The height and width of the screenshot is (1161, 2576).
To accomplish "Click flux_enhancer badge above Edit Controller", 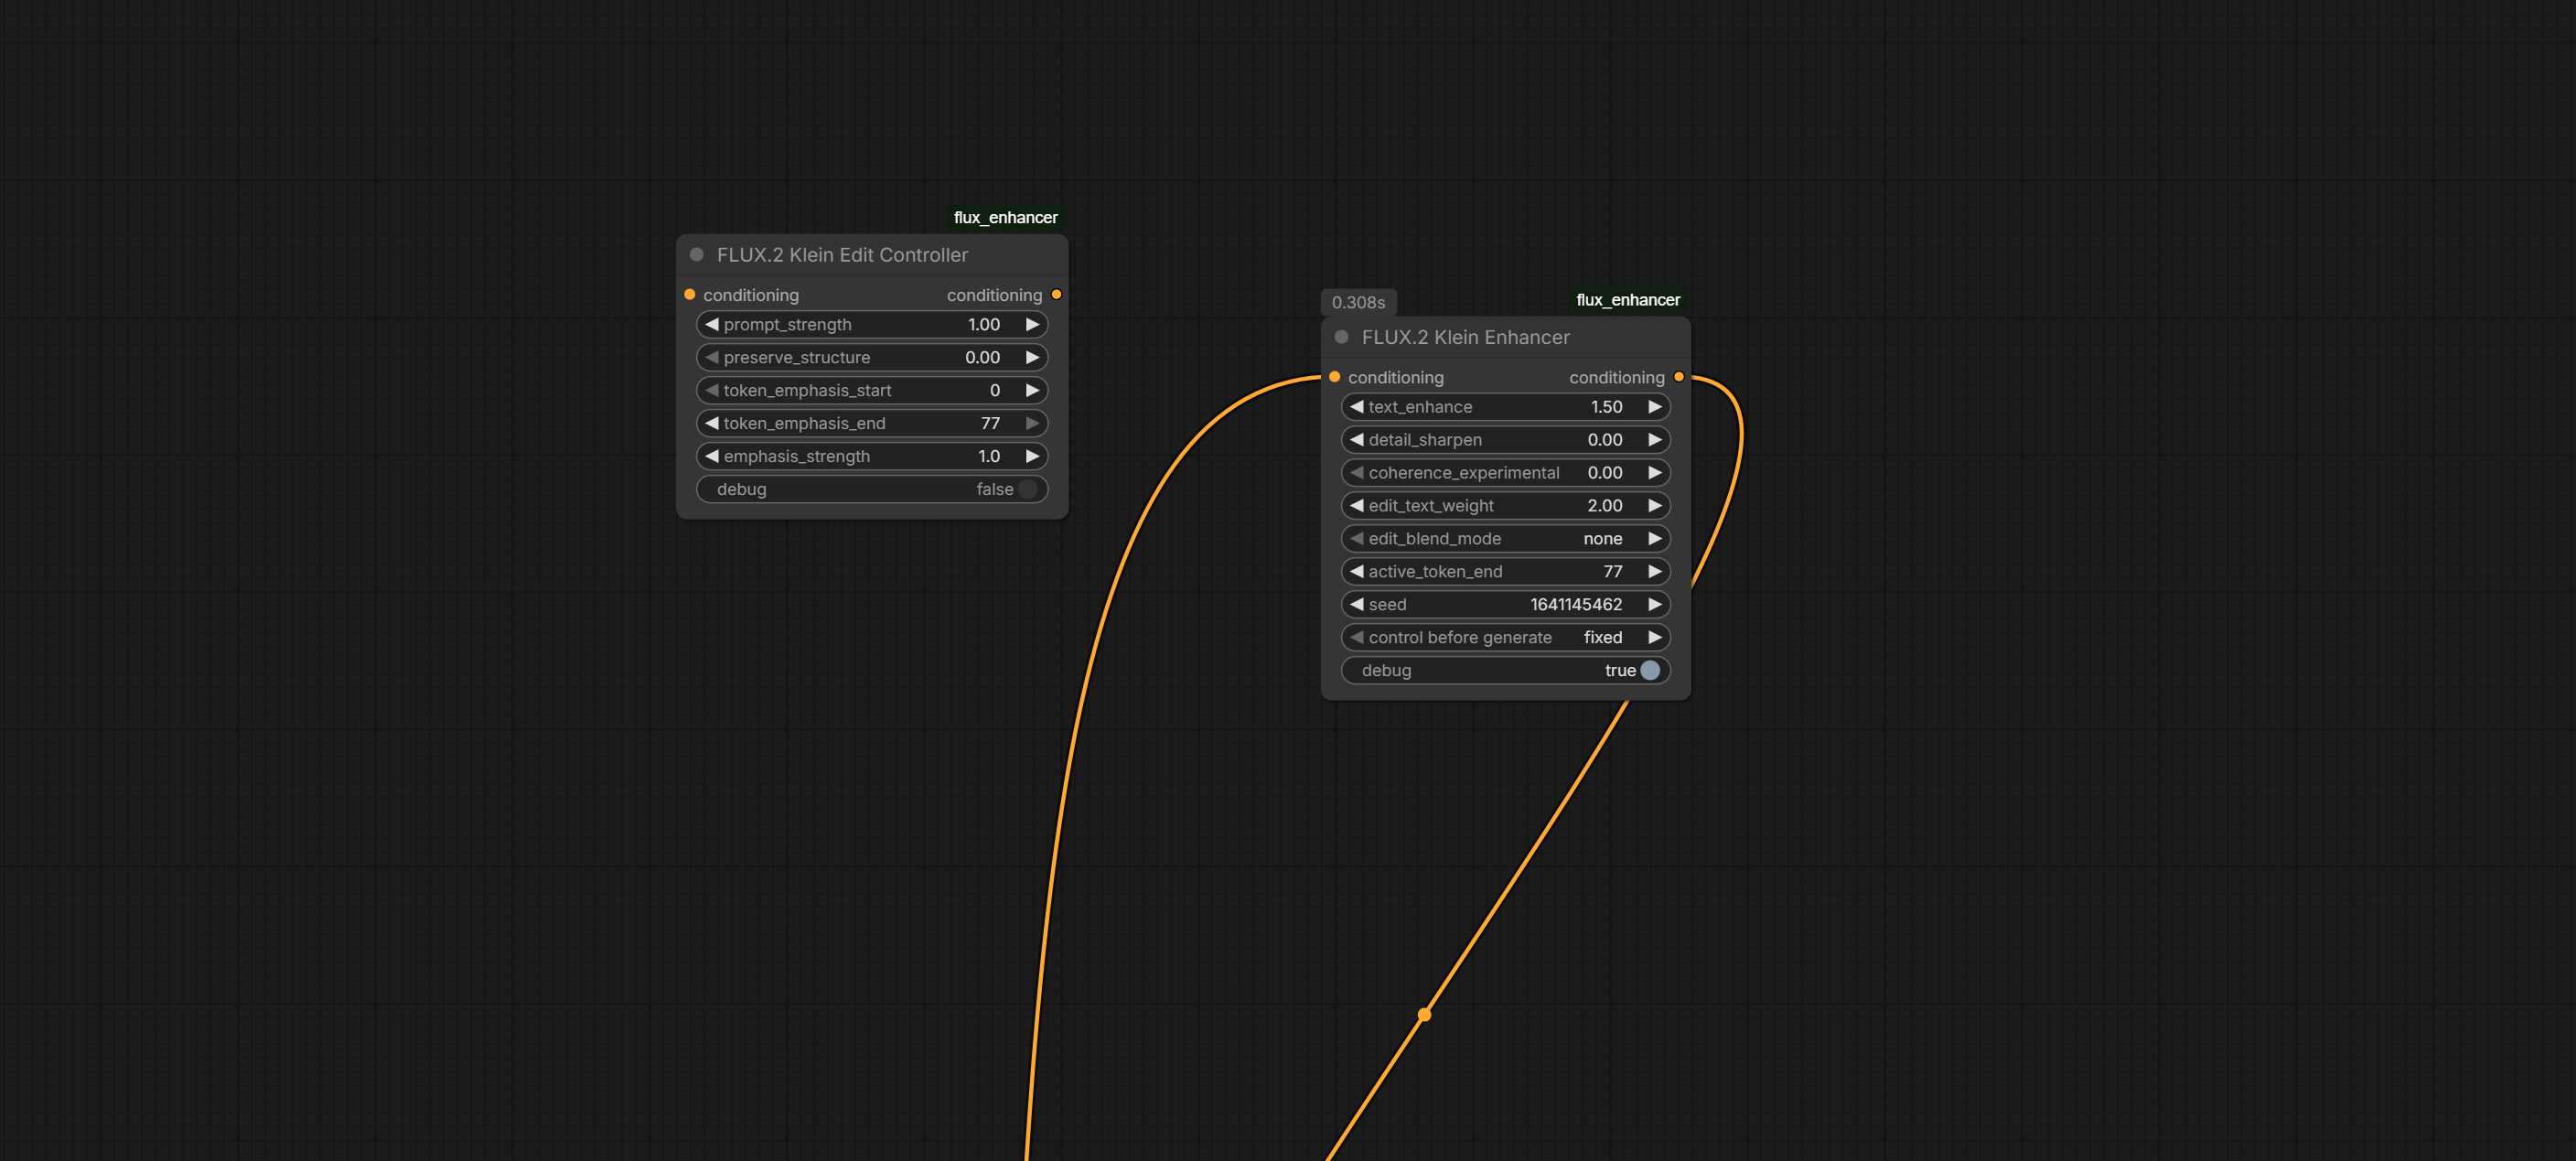I will coord(1005,218).
